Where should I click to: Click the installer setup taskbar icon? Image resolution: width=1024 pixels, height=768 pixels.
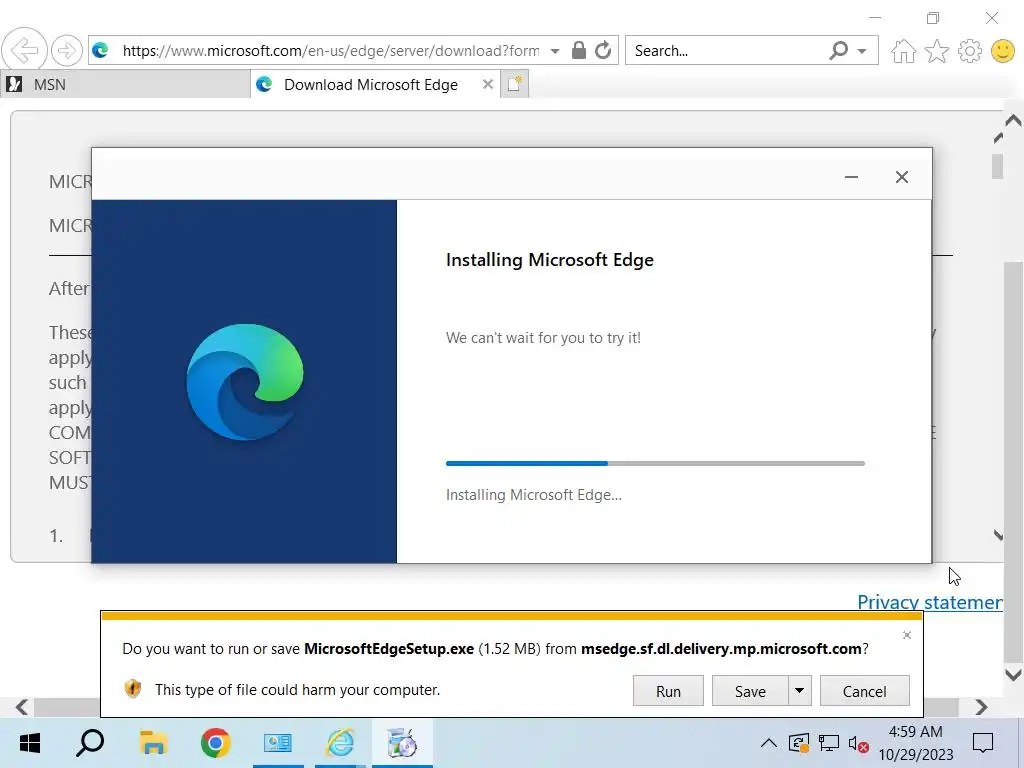(402, 743)
